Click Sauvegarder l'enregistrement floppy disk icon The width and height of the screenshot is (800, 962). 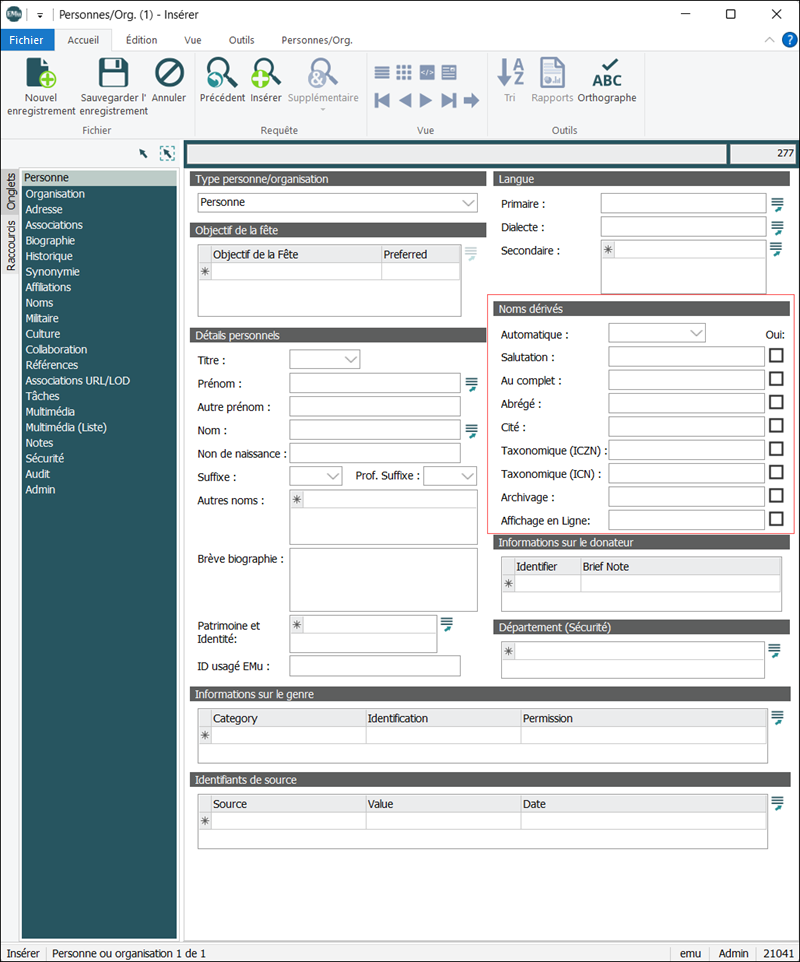[x=113, y=73]
